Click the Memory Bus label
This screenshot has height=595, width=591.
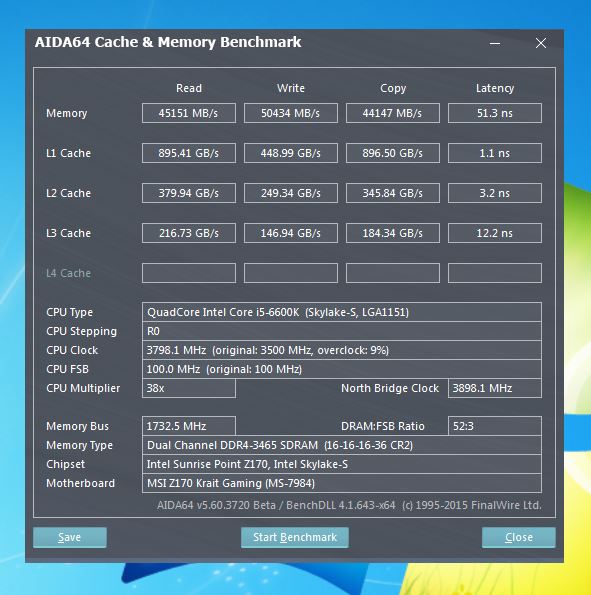click(77, 426)
